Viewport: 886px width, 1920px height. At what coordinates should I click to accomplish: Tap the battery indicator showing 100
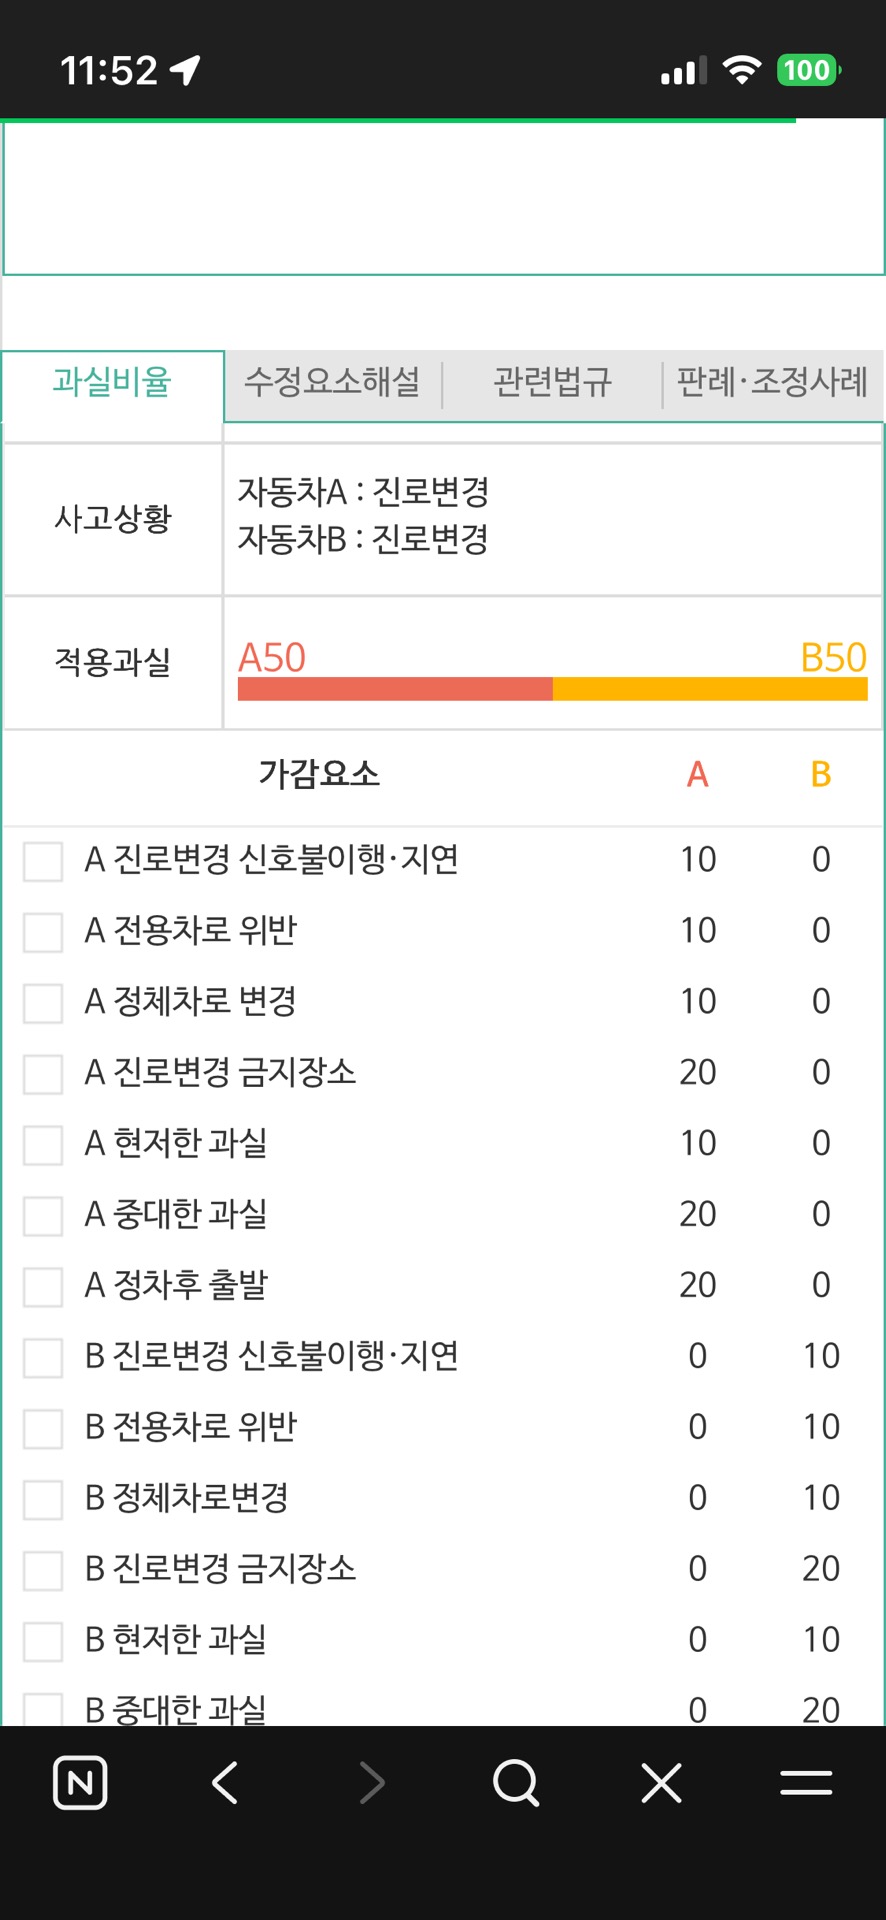pyautogui.click(x=808, y=70)
